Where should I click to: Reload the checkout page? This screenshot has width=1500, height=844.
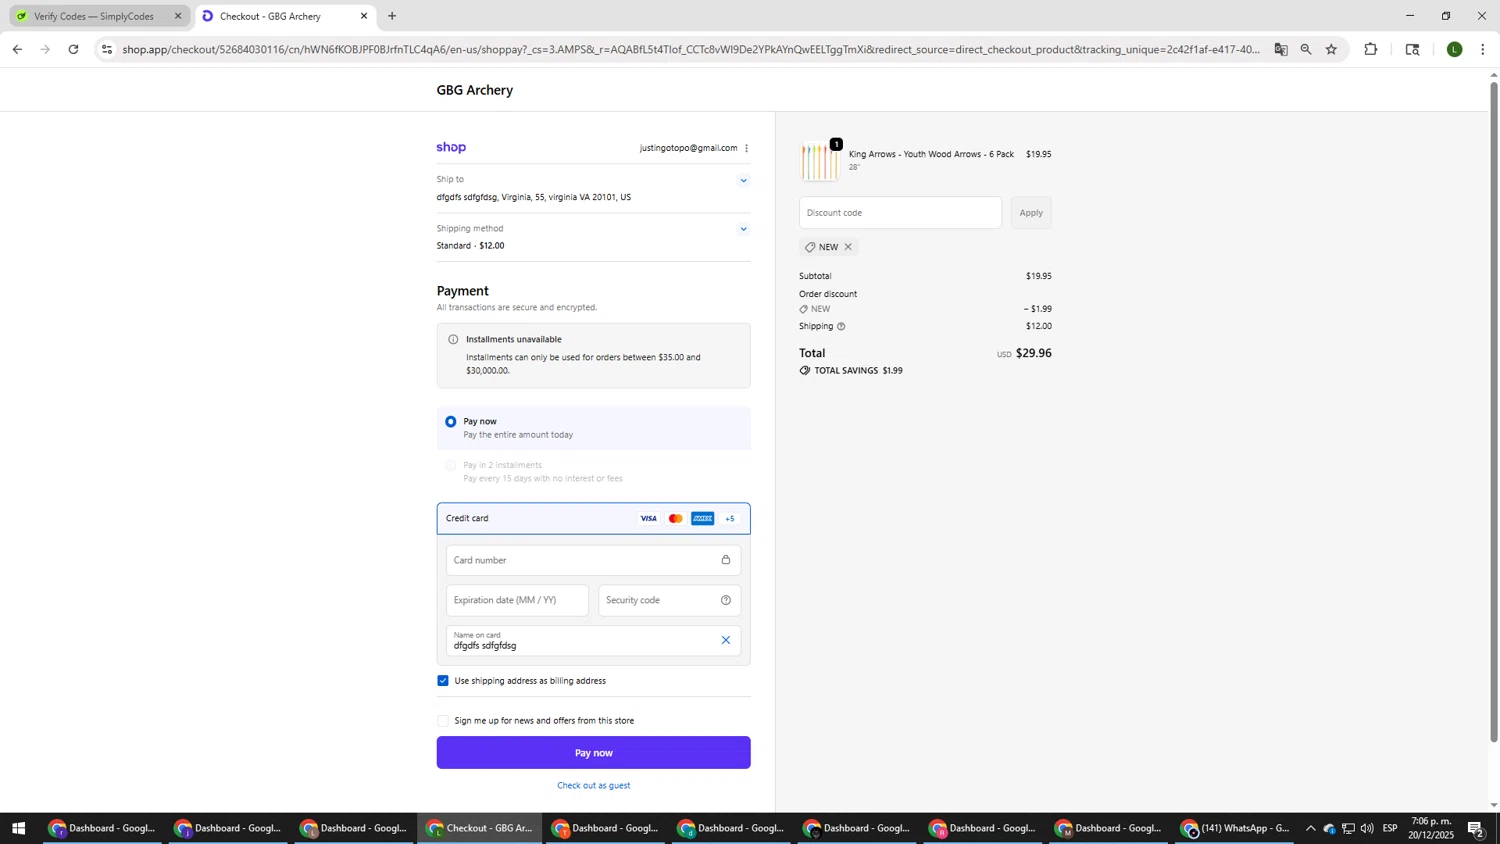[73, 49]
